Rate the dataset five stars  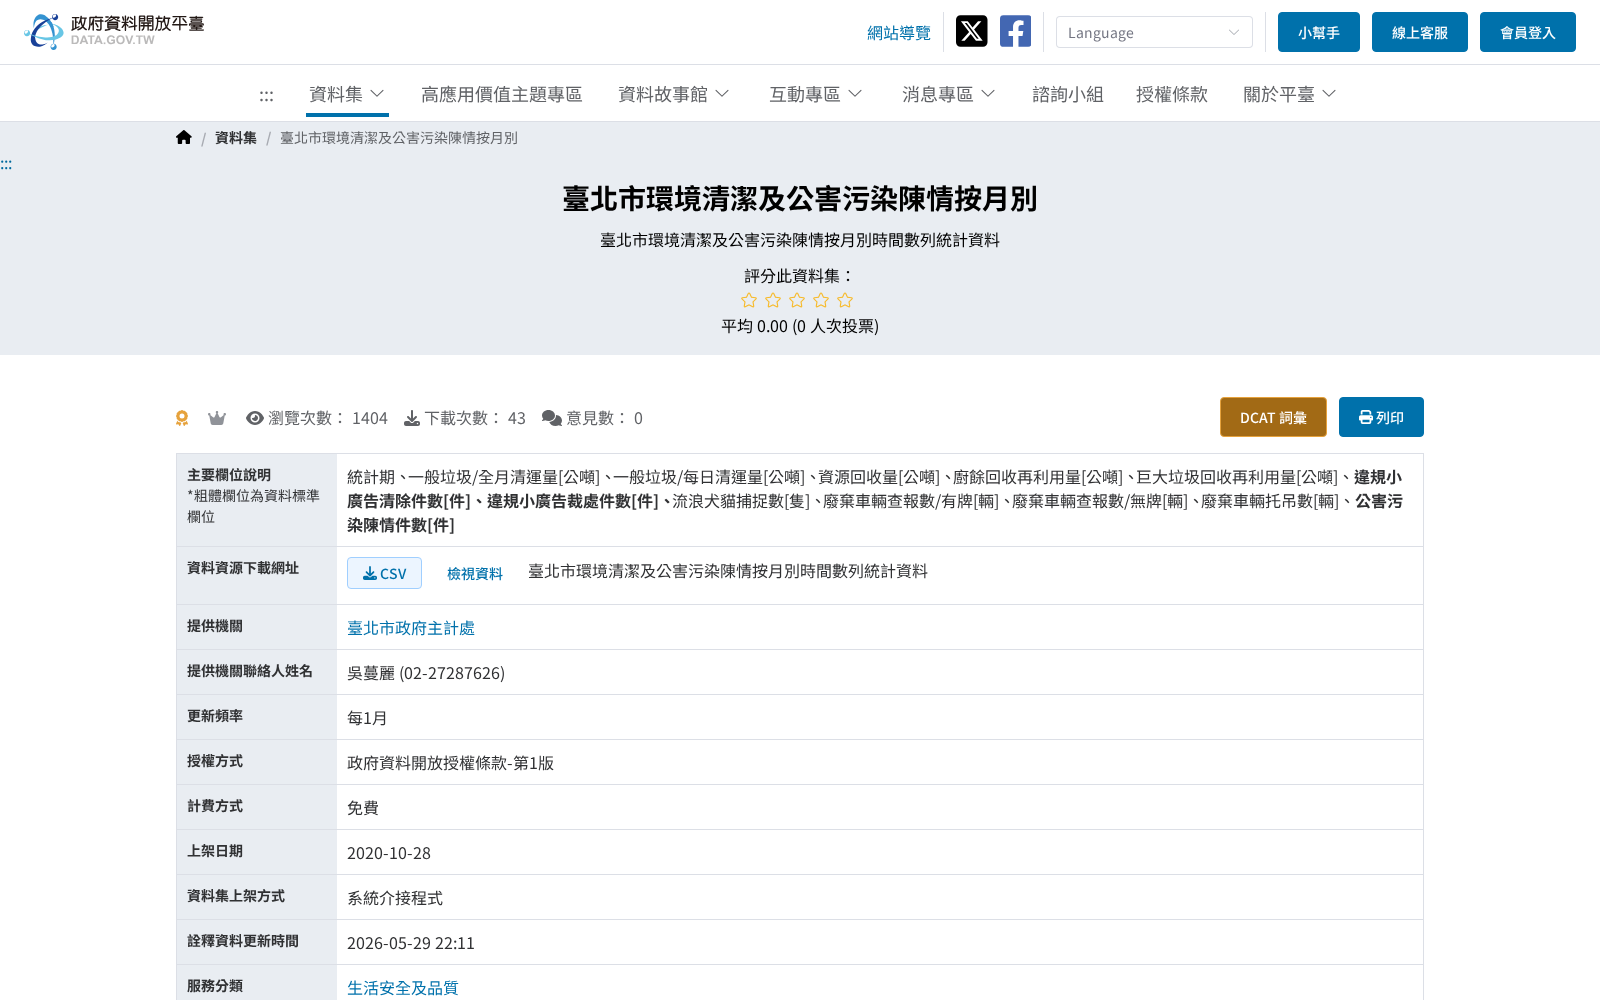(x=845, y=300)
